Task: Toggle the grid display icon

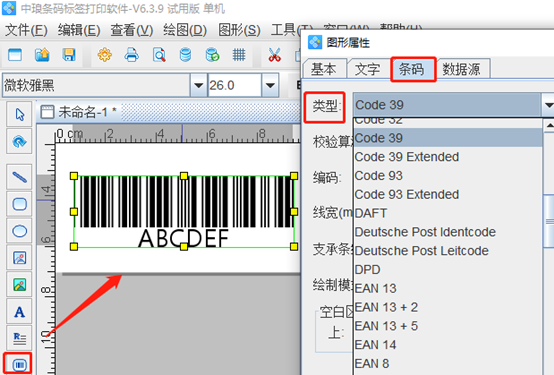Action: tap(239, 55)
